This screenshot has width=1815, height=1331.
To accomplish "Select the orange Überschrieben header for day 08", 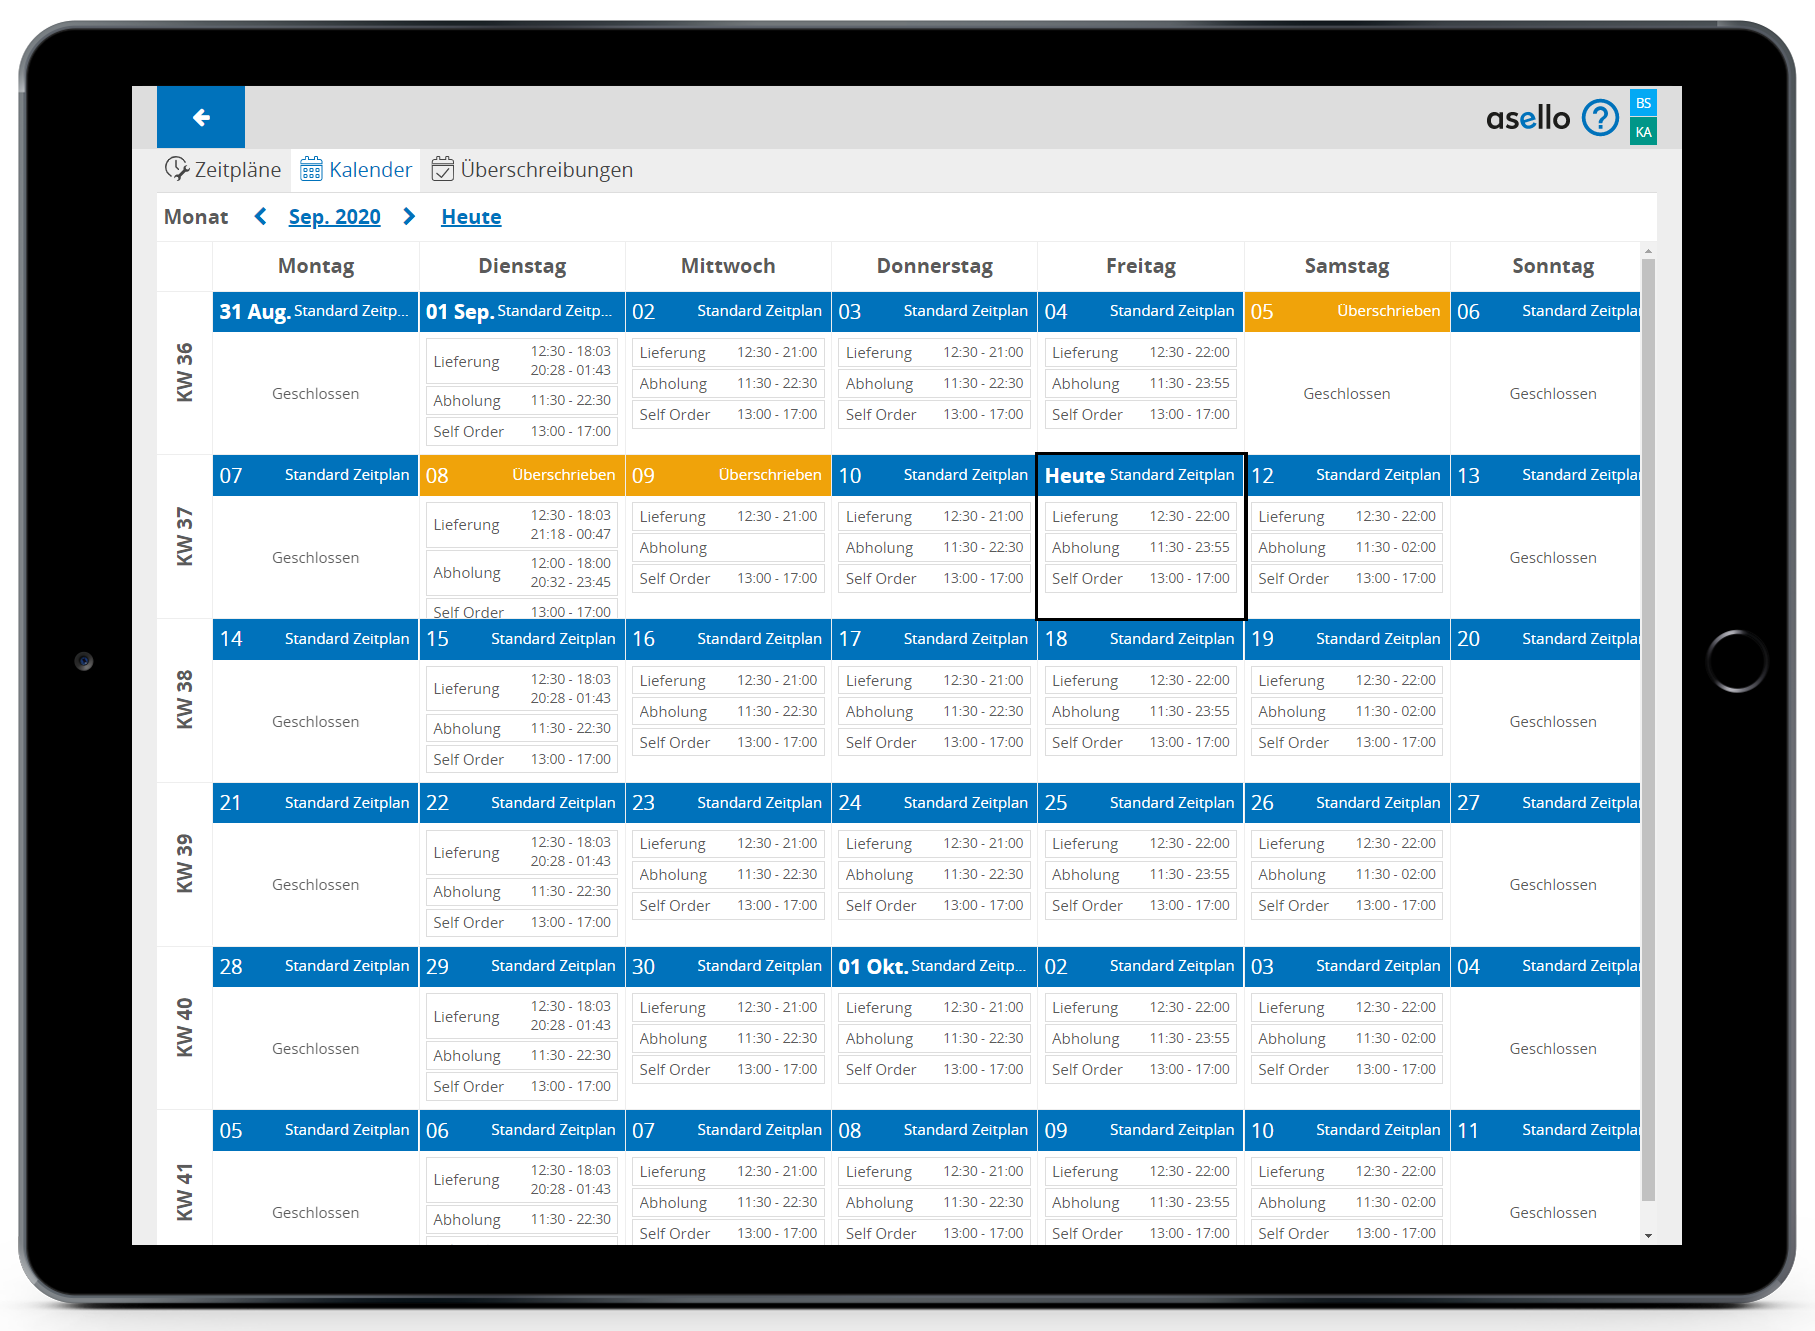I will click(522, 475).
